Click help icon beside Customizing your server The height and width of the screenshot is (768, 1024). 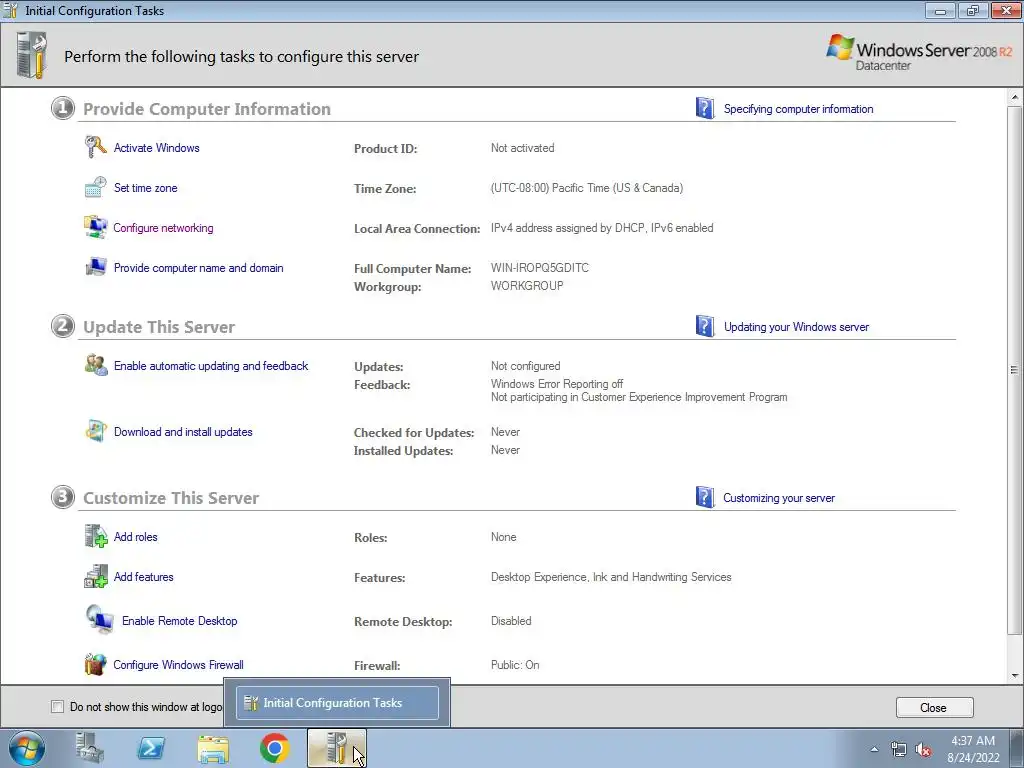(705, 497)
